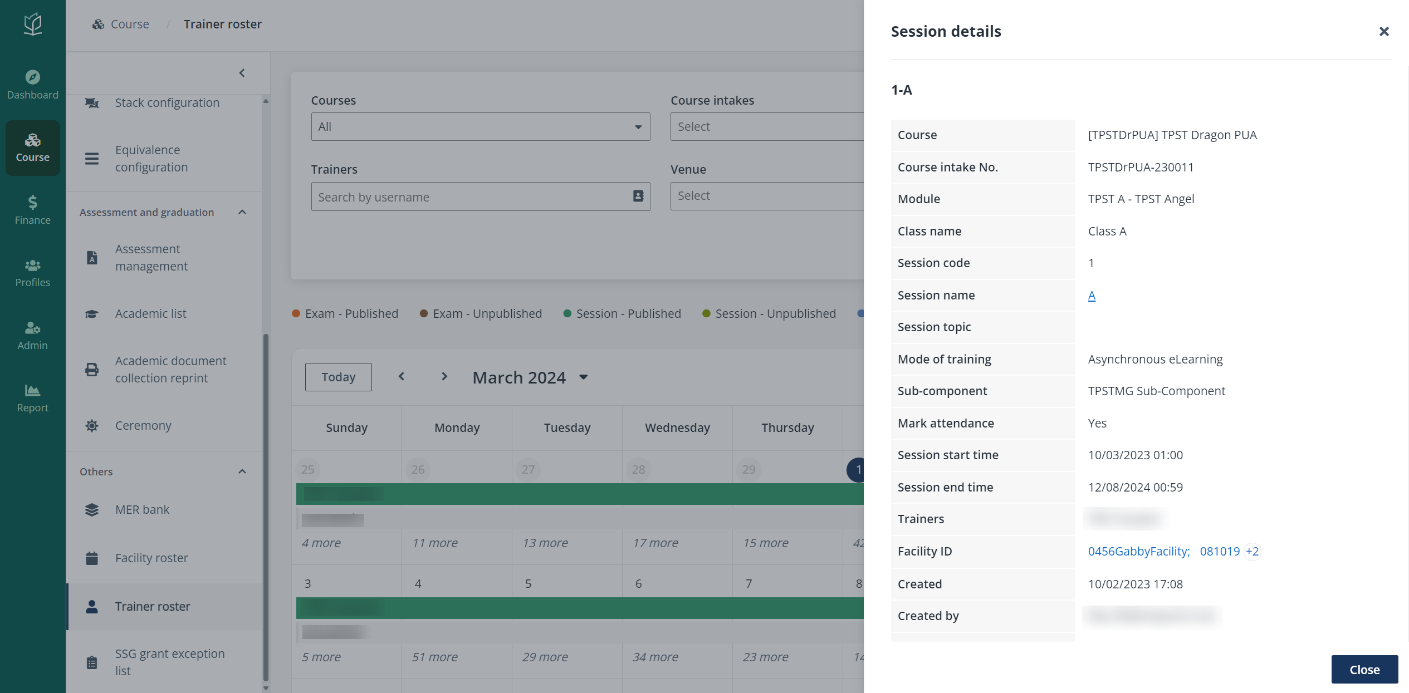Click the Session - Published green legend dot
The image size is (1409, 693).
coord(568,314)
